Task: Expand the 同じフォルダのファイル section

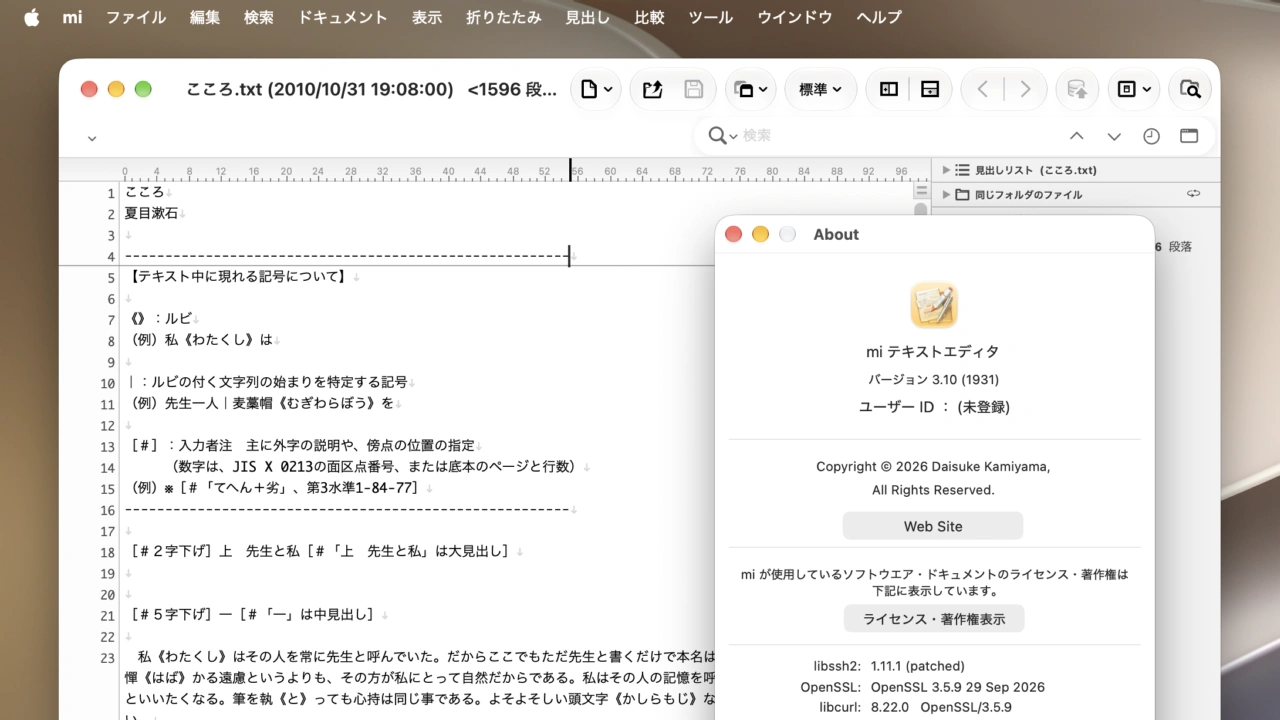Action: click(x=946, y=194)
